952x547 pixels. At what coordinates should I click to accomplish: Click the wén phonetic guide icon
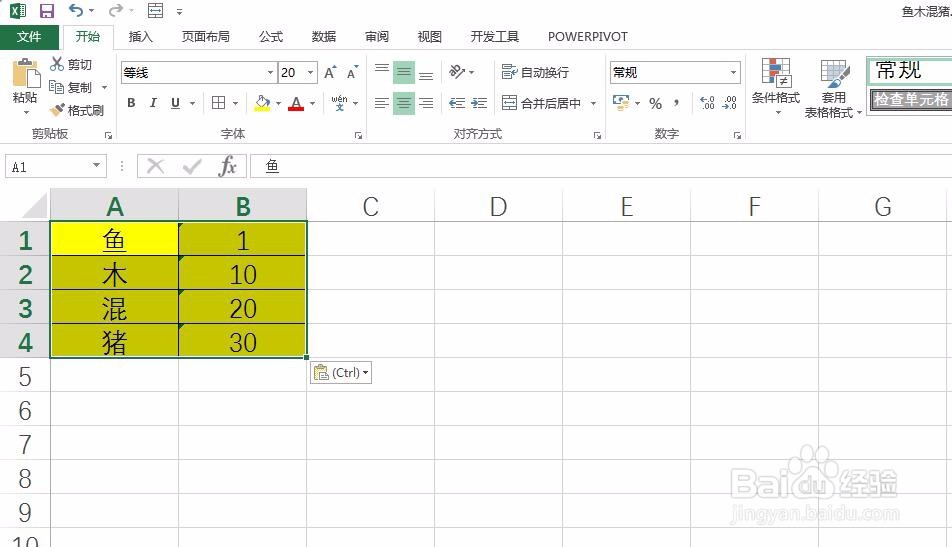tap(339, 103)
